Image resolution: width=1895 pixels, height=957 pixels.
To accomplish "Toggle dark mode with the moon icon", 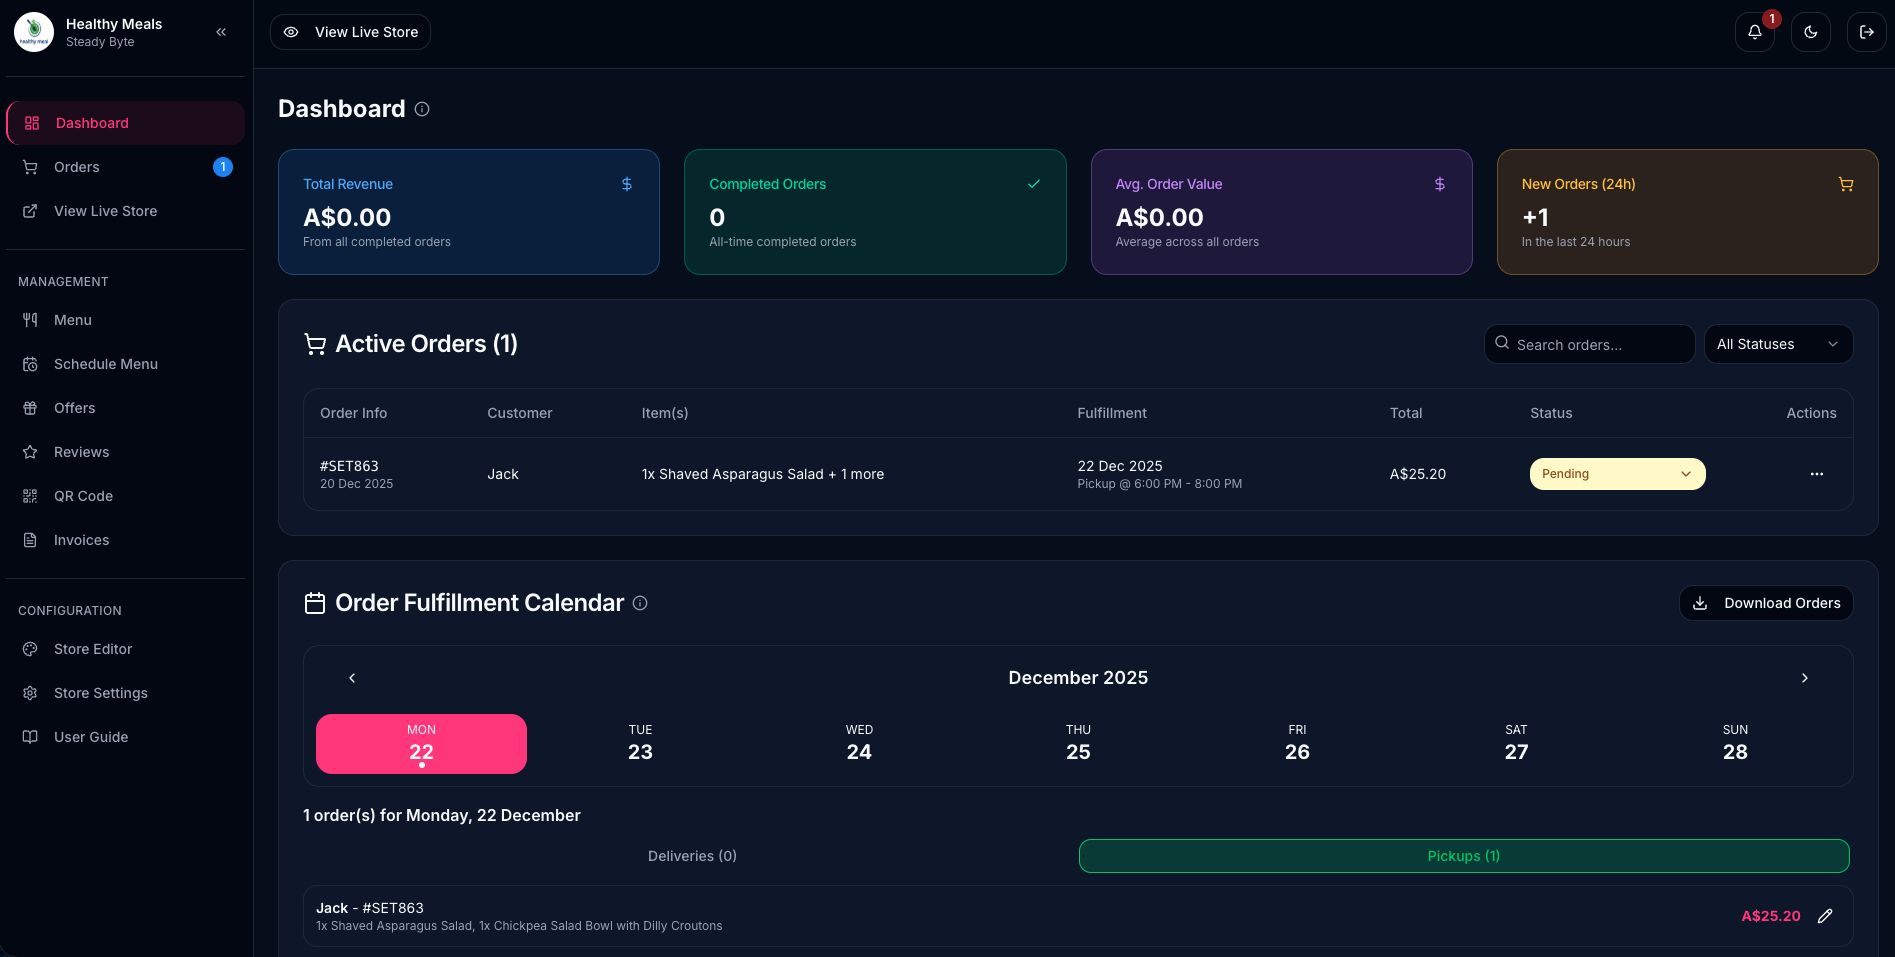I will [1810, 32].
